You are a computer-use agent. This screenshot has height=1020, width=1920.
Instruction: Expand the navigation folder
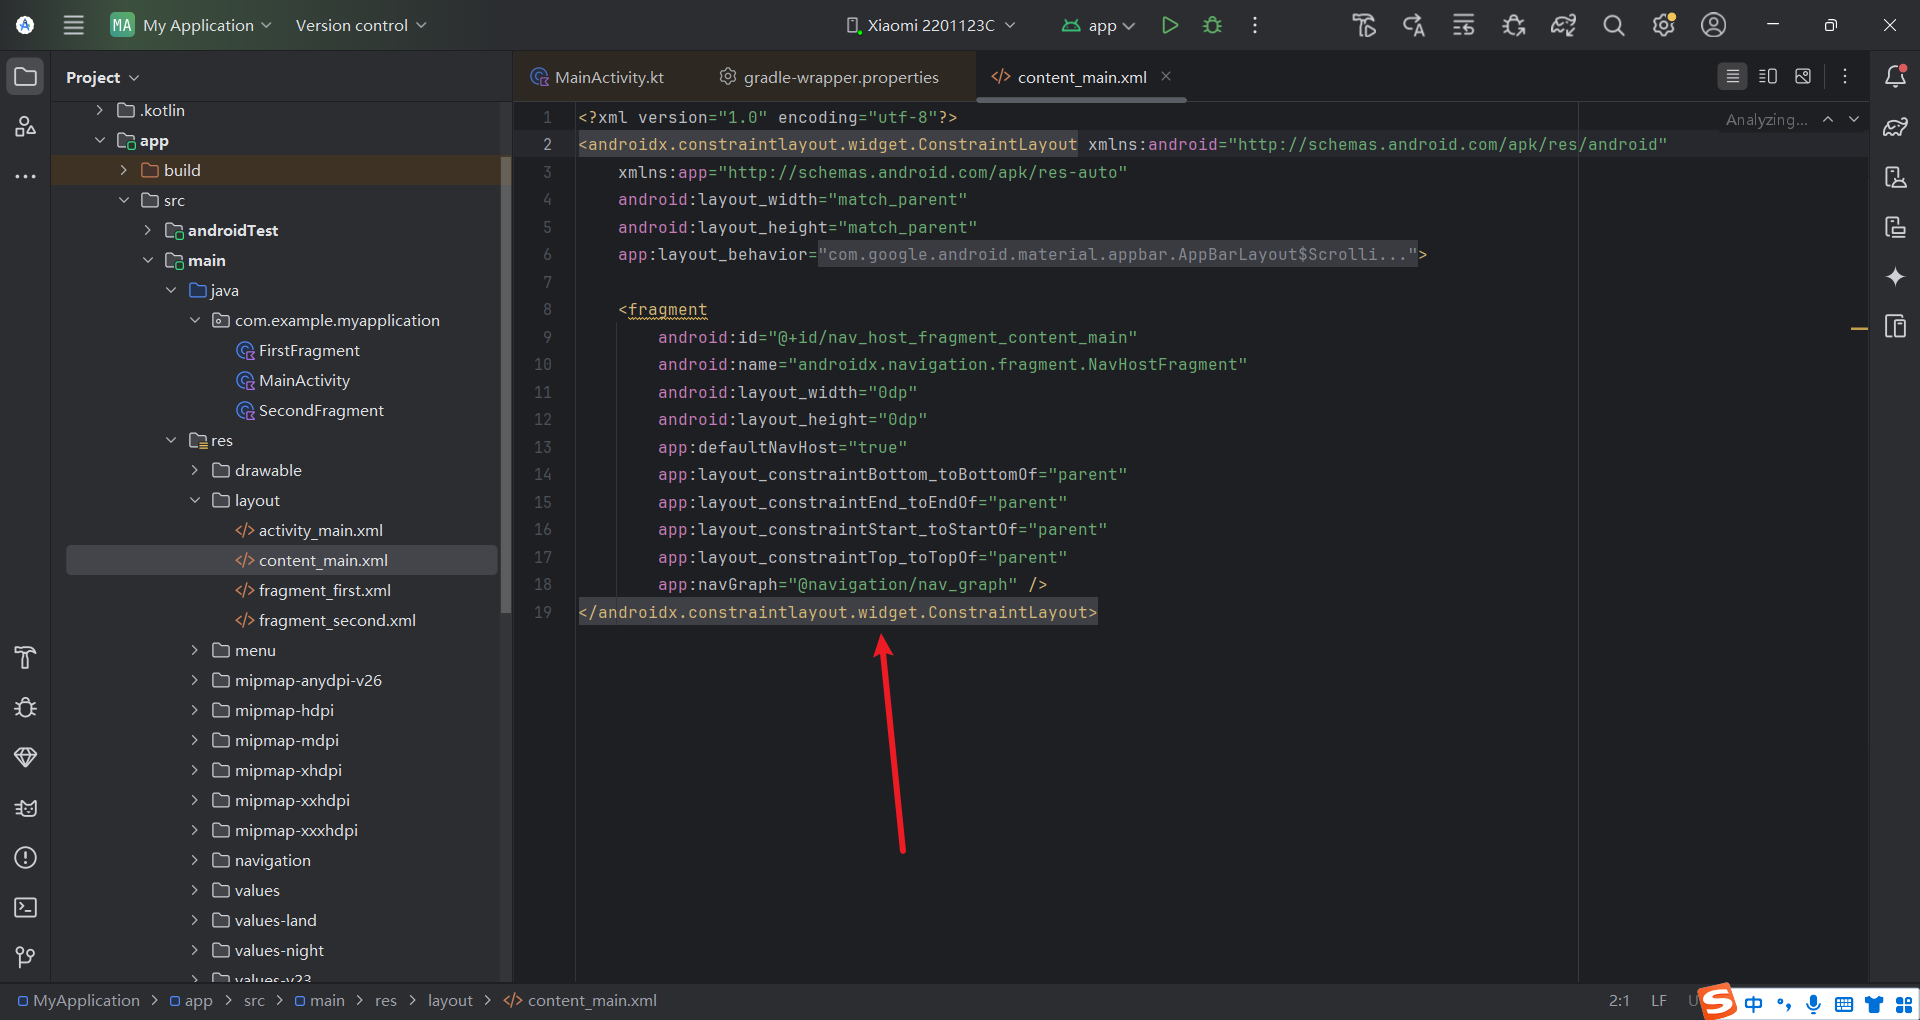pyautogui.click(x=195, y=860)
